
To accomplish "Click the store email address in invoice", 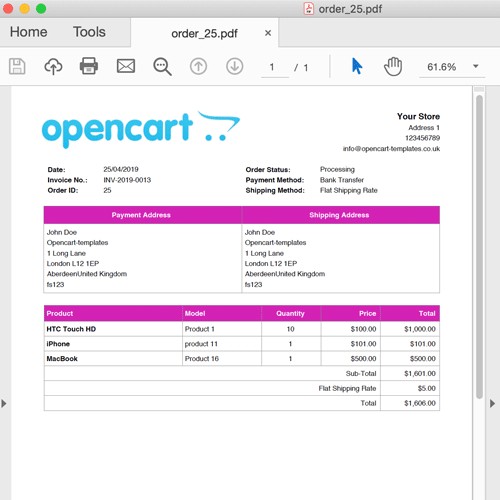I will pos(391,149).
